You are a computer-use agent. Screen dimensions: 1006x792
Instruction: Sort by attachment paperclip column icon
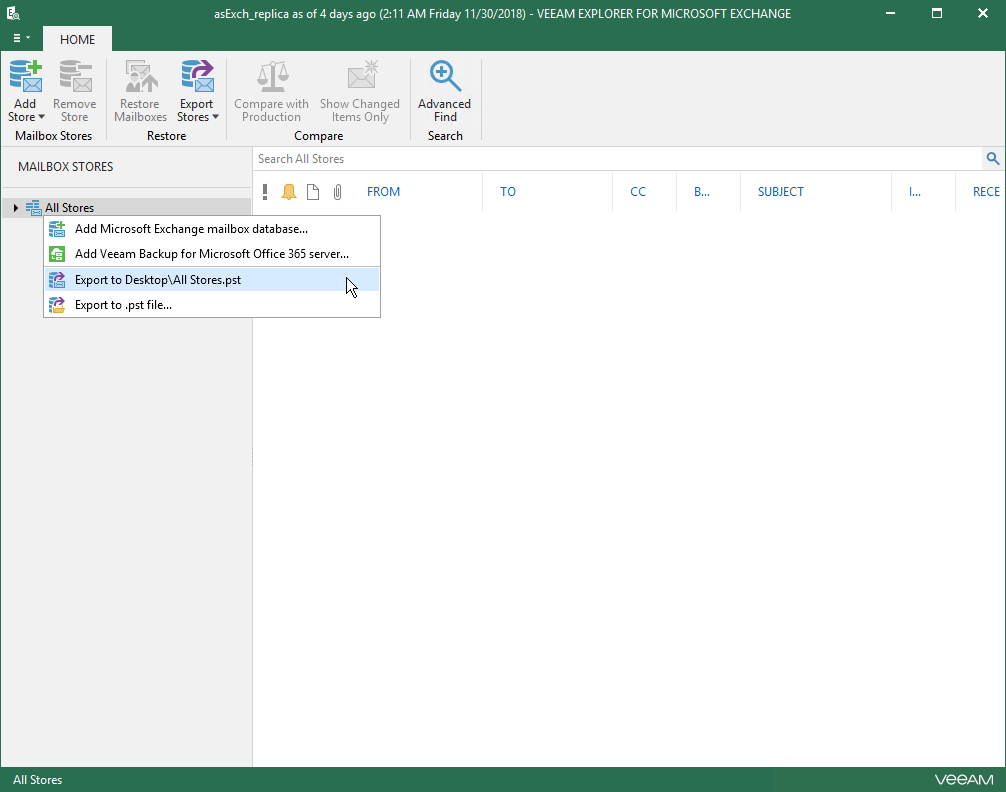(x=337, y=191)
